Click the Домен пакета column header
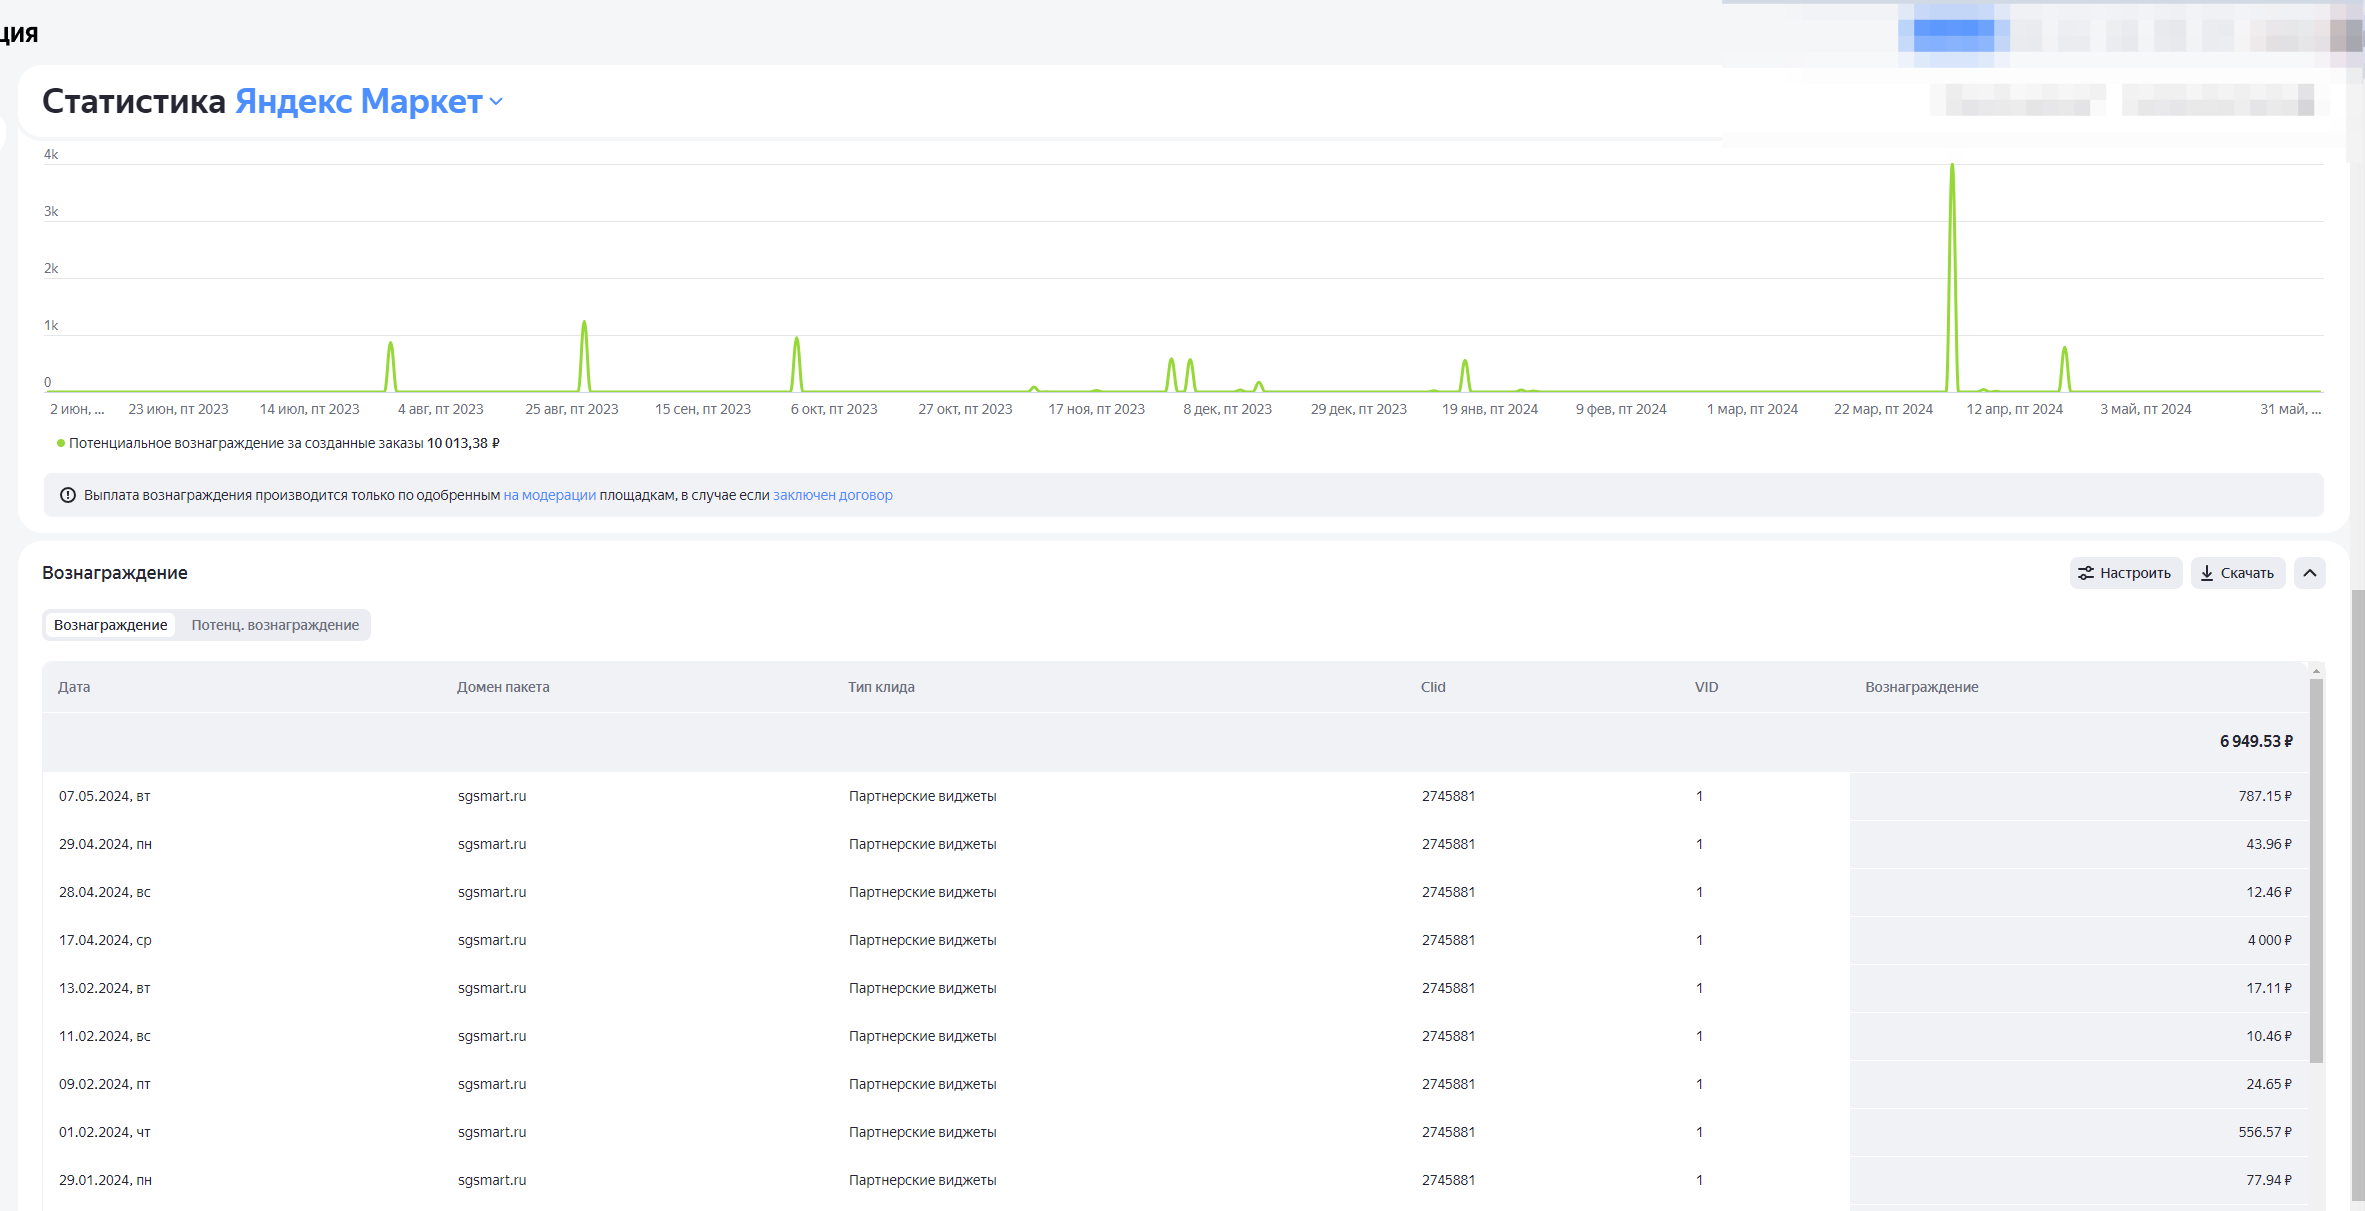 [503, 687]
